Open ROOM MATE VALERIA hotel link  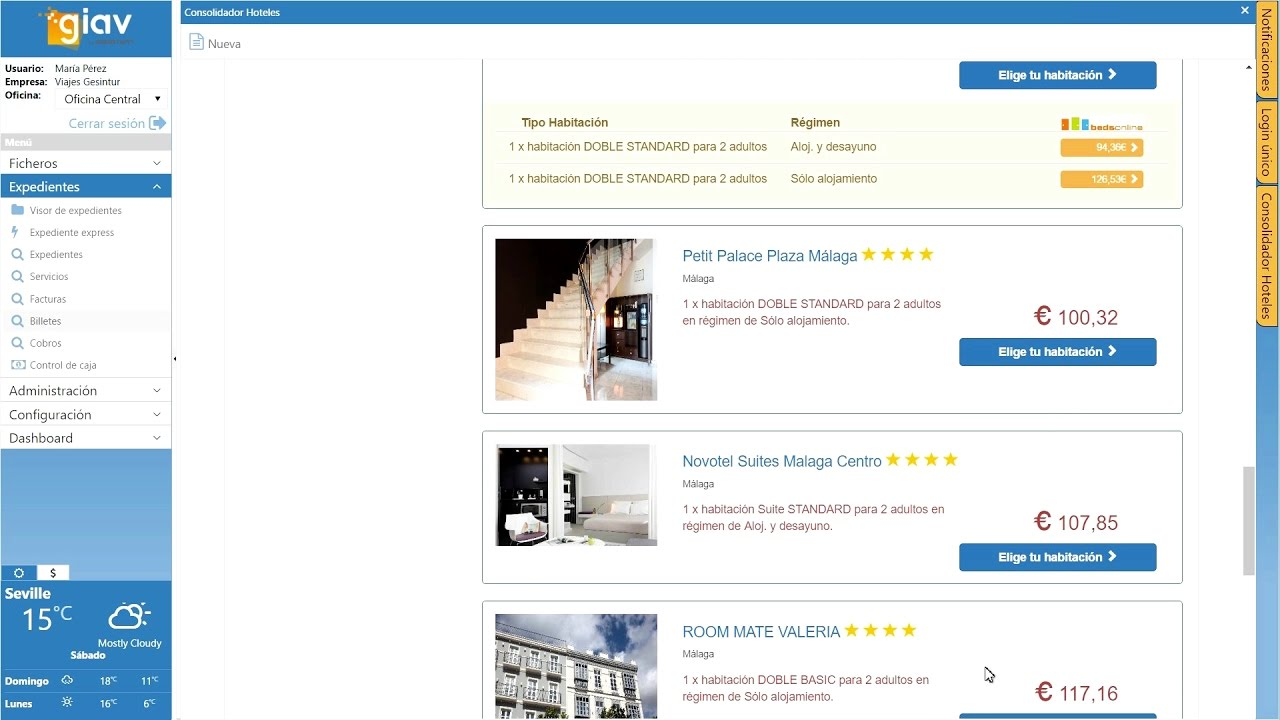tap(761, 632)
